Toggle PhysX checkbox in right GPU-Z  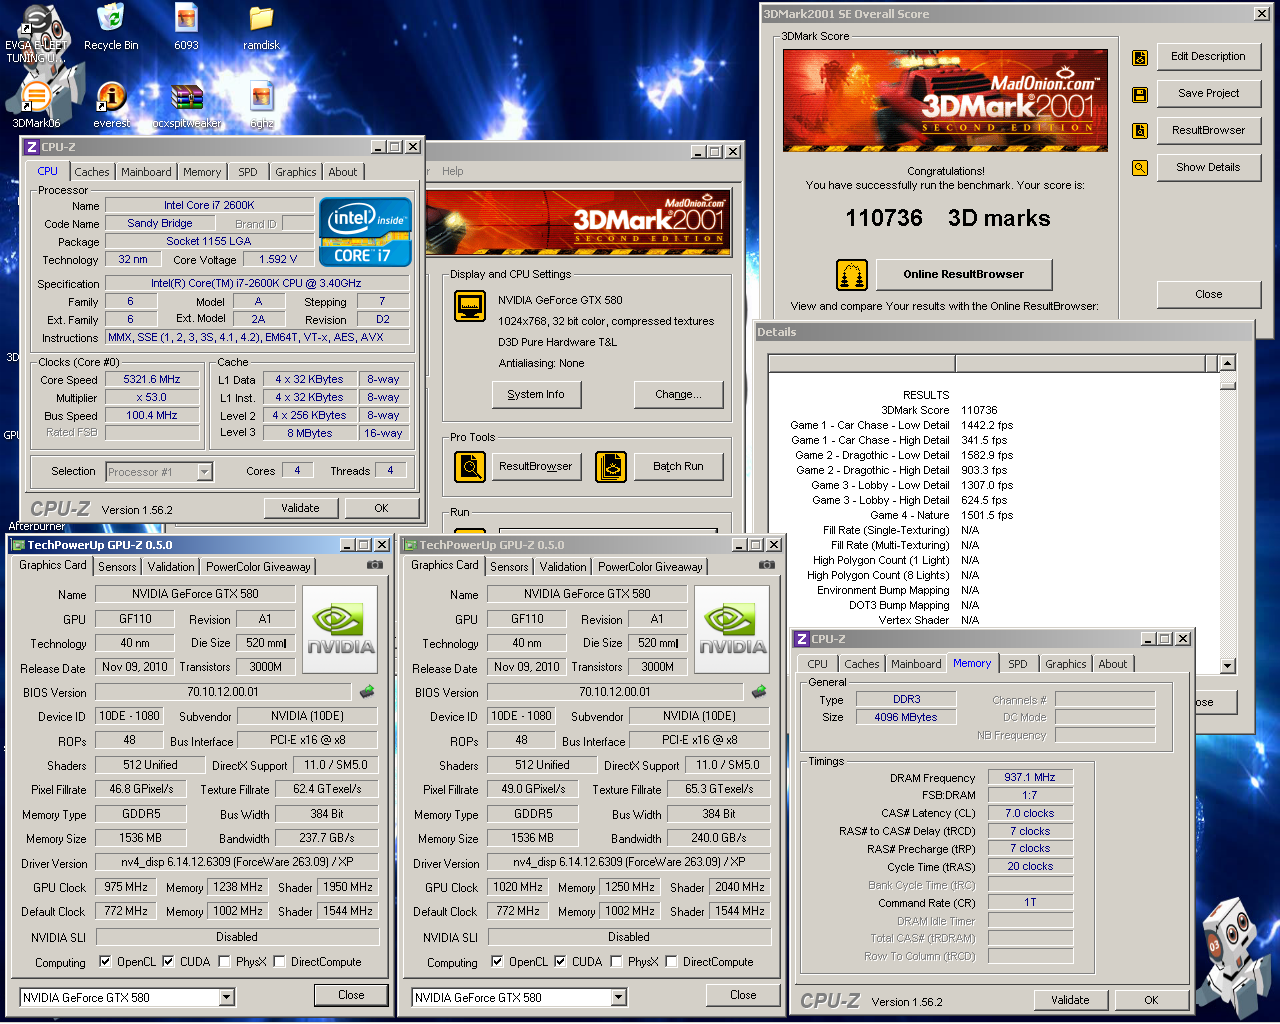[618, 962]
